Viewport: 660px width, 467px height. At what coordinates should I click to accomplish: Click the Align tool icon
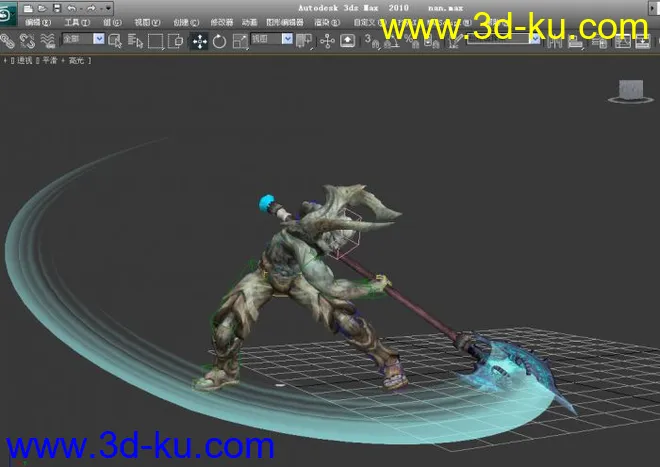(575, 41)
